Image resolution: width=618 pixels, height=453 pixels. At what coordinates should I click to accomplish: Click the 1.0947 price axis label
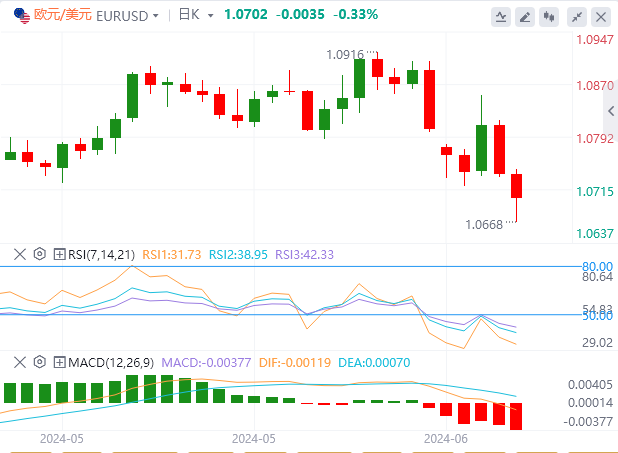click(x=595, y=40)
